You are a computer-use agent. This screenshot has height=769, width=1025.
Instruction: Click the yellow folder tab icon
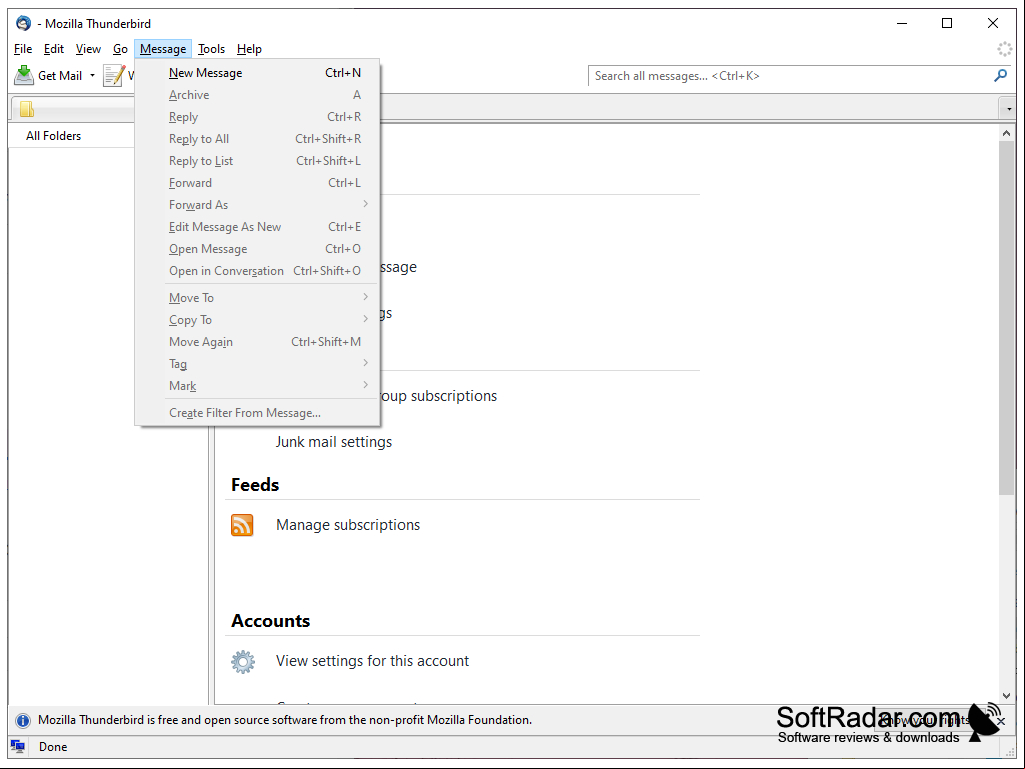click(x=27, y=109)
